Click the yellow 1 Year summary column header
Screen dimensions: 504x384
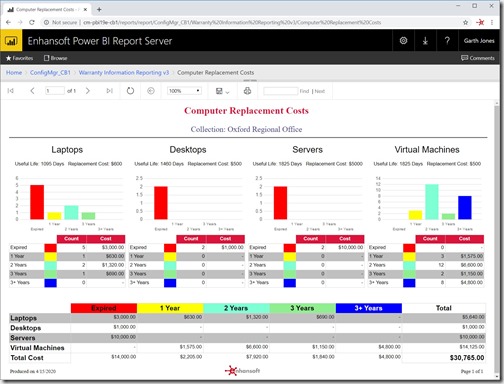(x=170, y=308)
